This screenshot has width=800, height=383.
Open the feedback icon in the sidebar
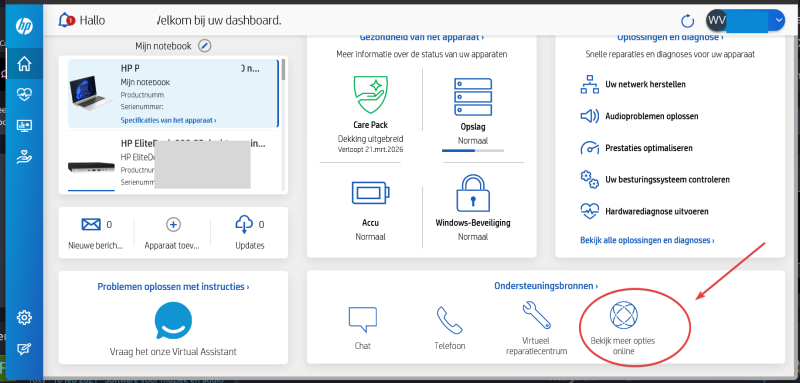coord(24,349)
